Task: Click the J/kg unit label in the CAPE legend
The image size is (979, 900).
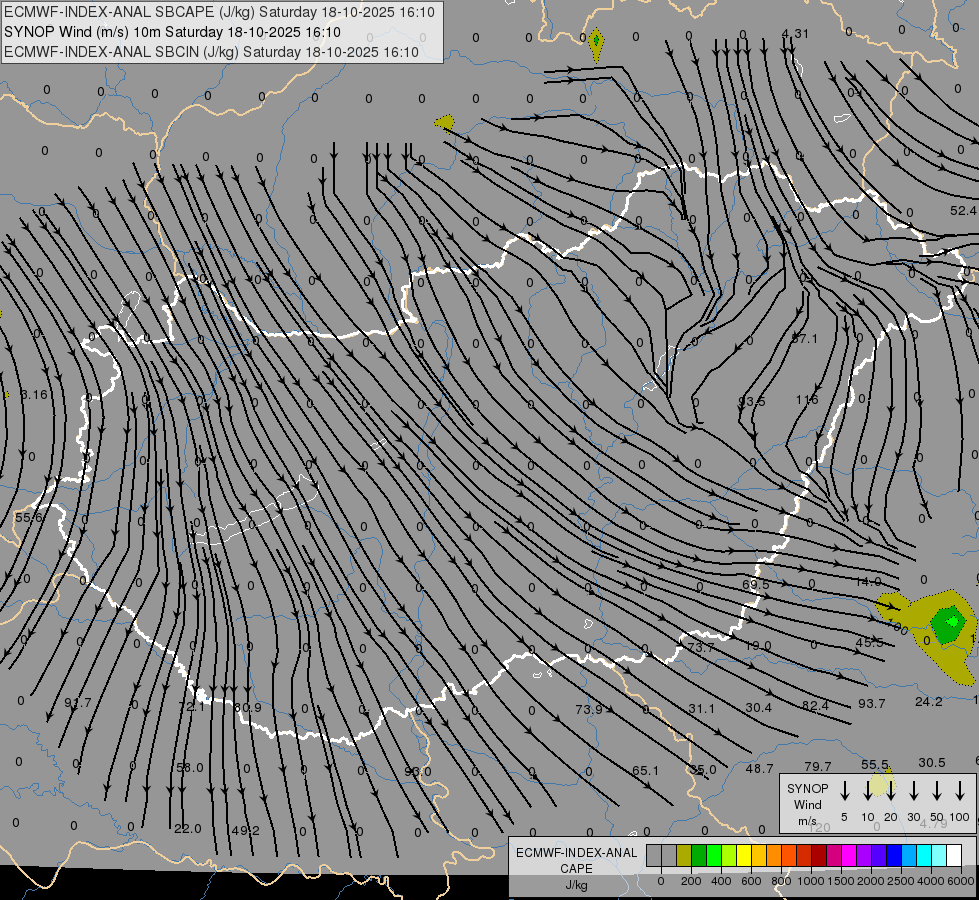Action: [x=576, y=885]
